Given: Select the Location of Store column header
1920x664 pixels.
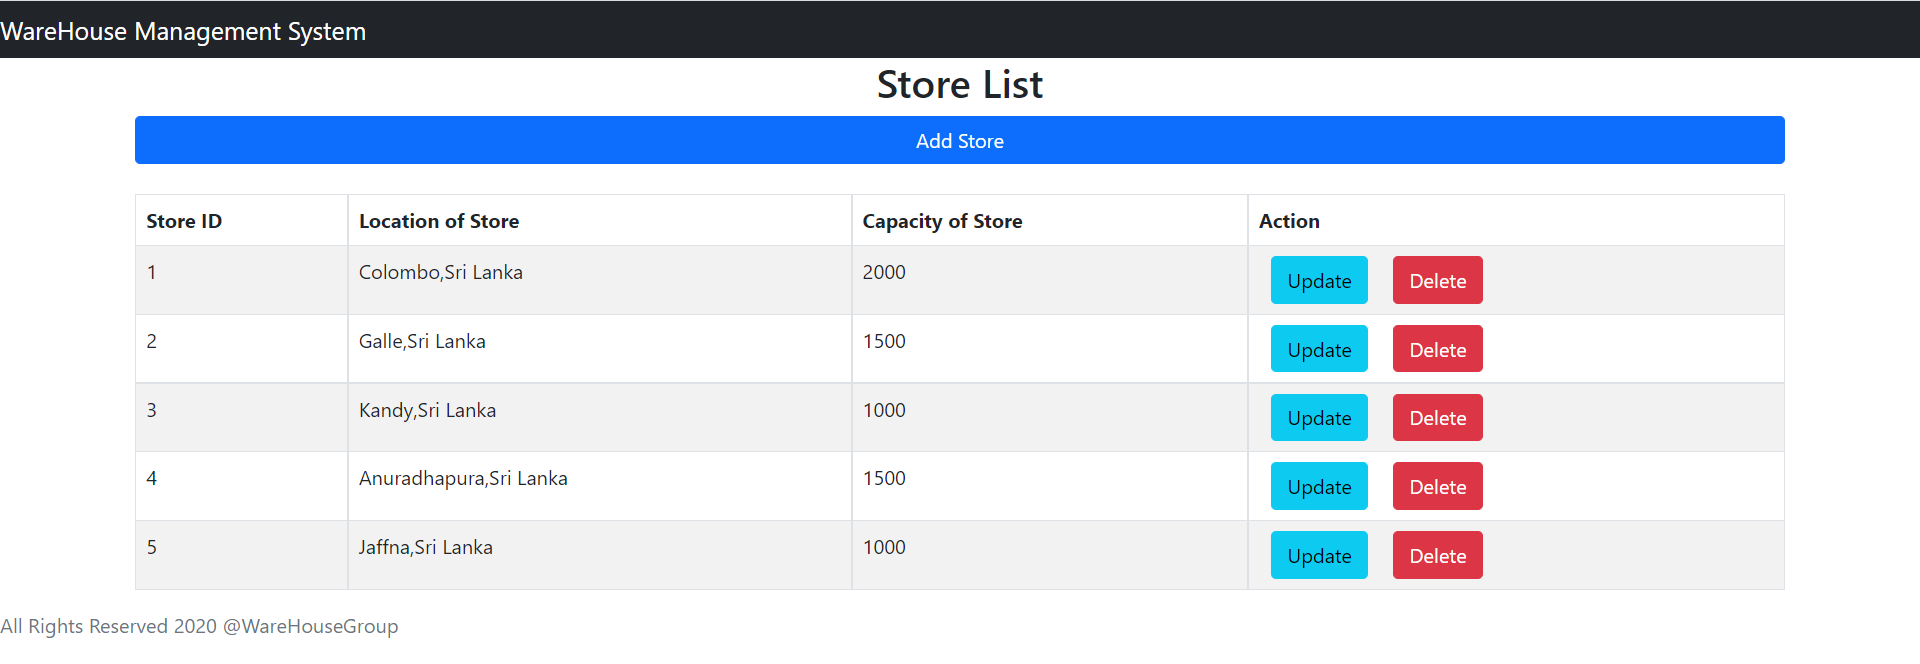Looking at the screenshot, I should [x=600, y=220].
